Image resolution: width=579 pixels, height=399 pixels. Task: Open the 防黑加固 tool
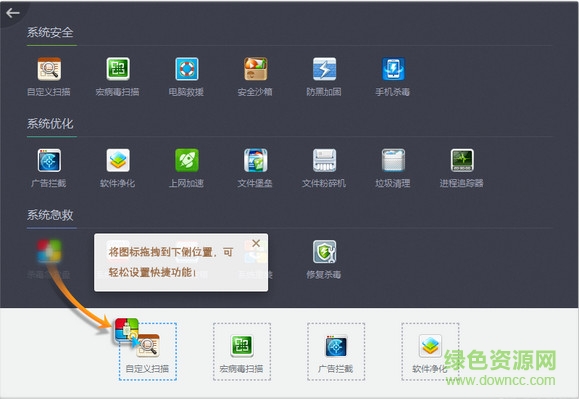click(x=324, y=76)
